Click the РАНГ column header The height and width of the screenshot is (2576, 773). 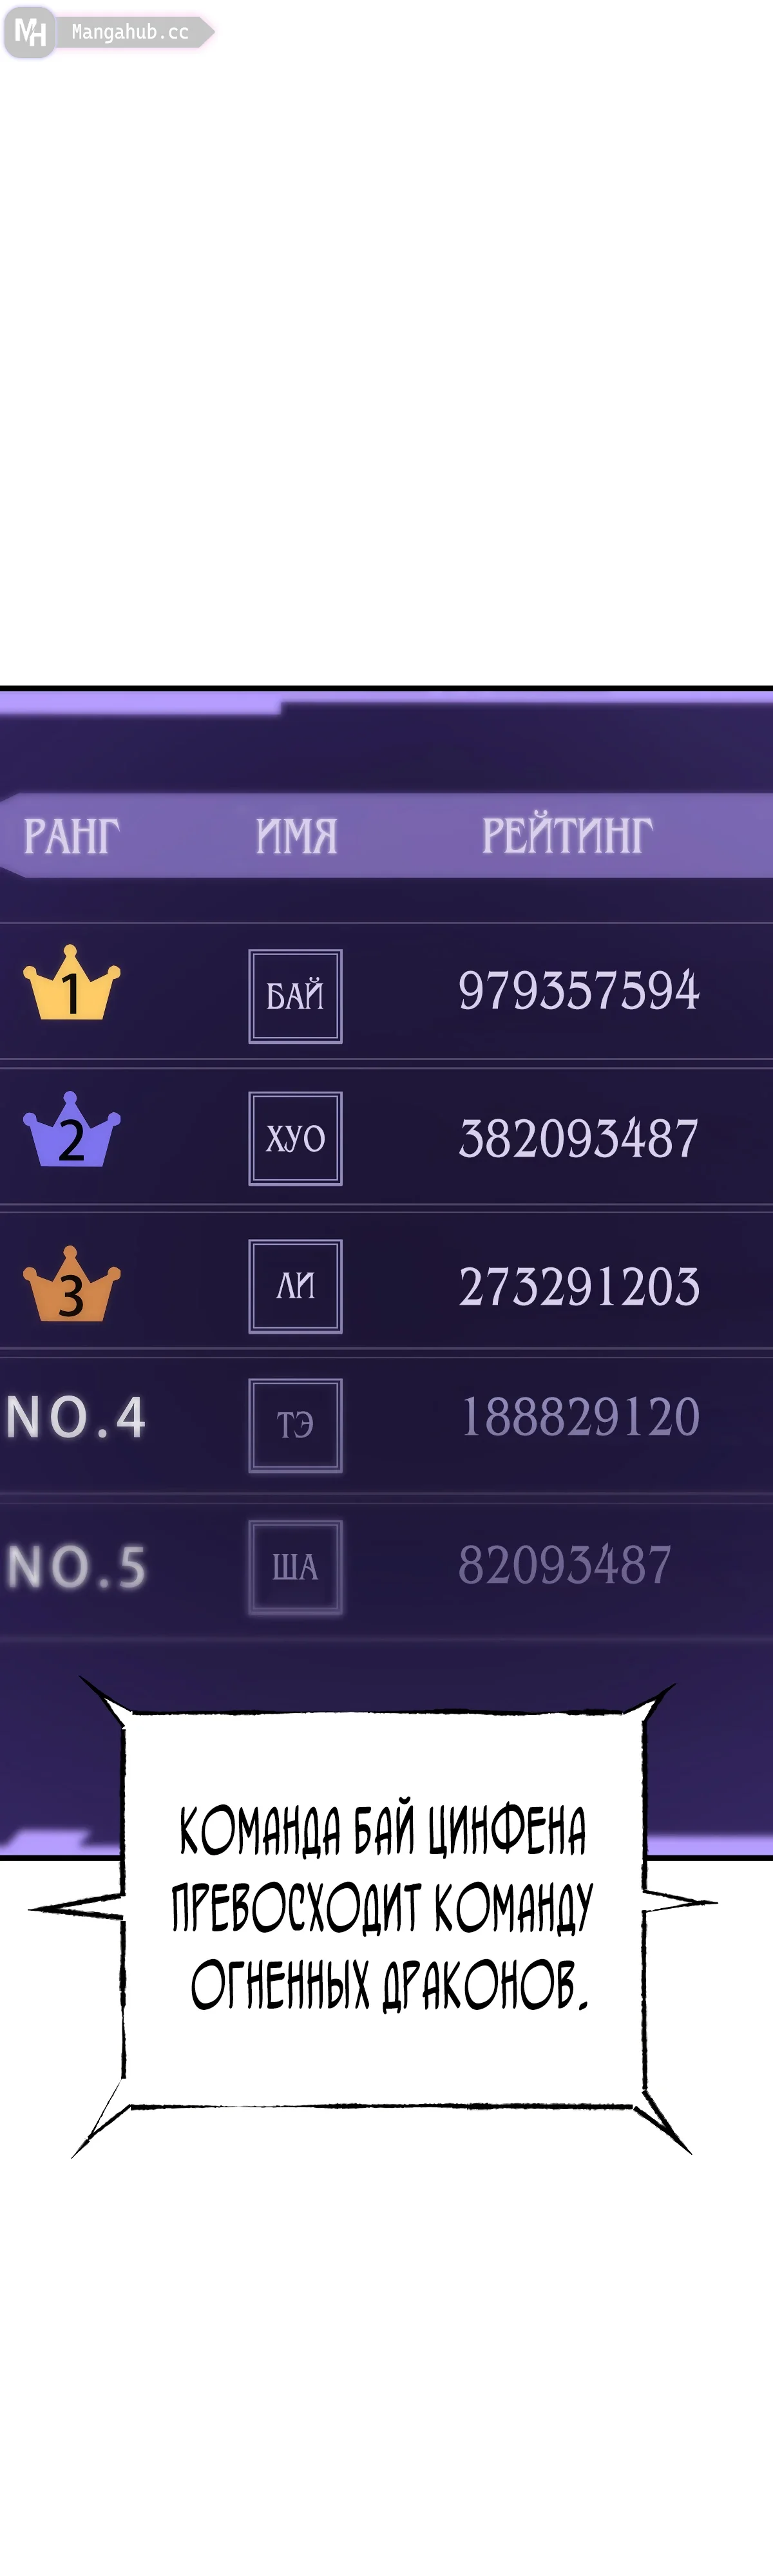click(x=71, y=836)
